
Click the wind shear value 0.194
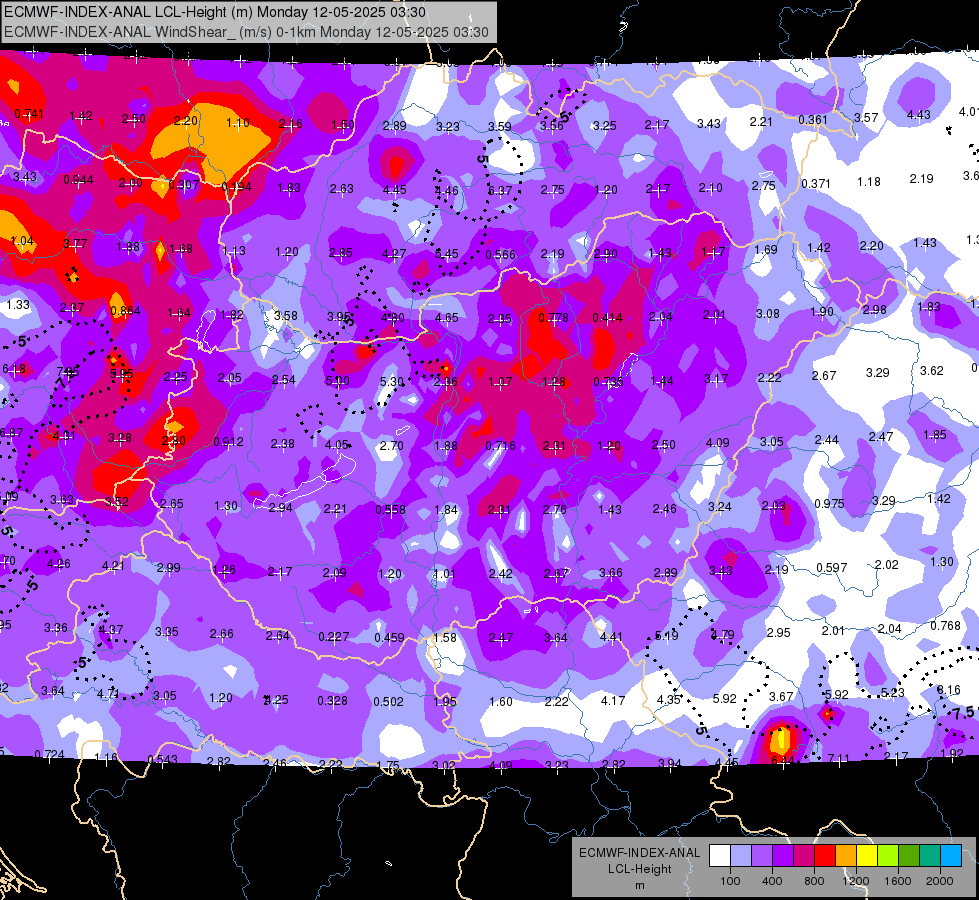pyautogui.click(x=237, y=187)
